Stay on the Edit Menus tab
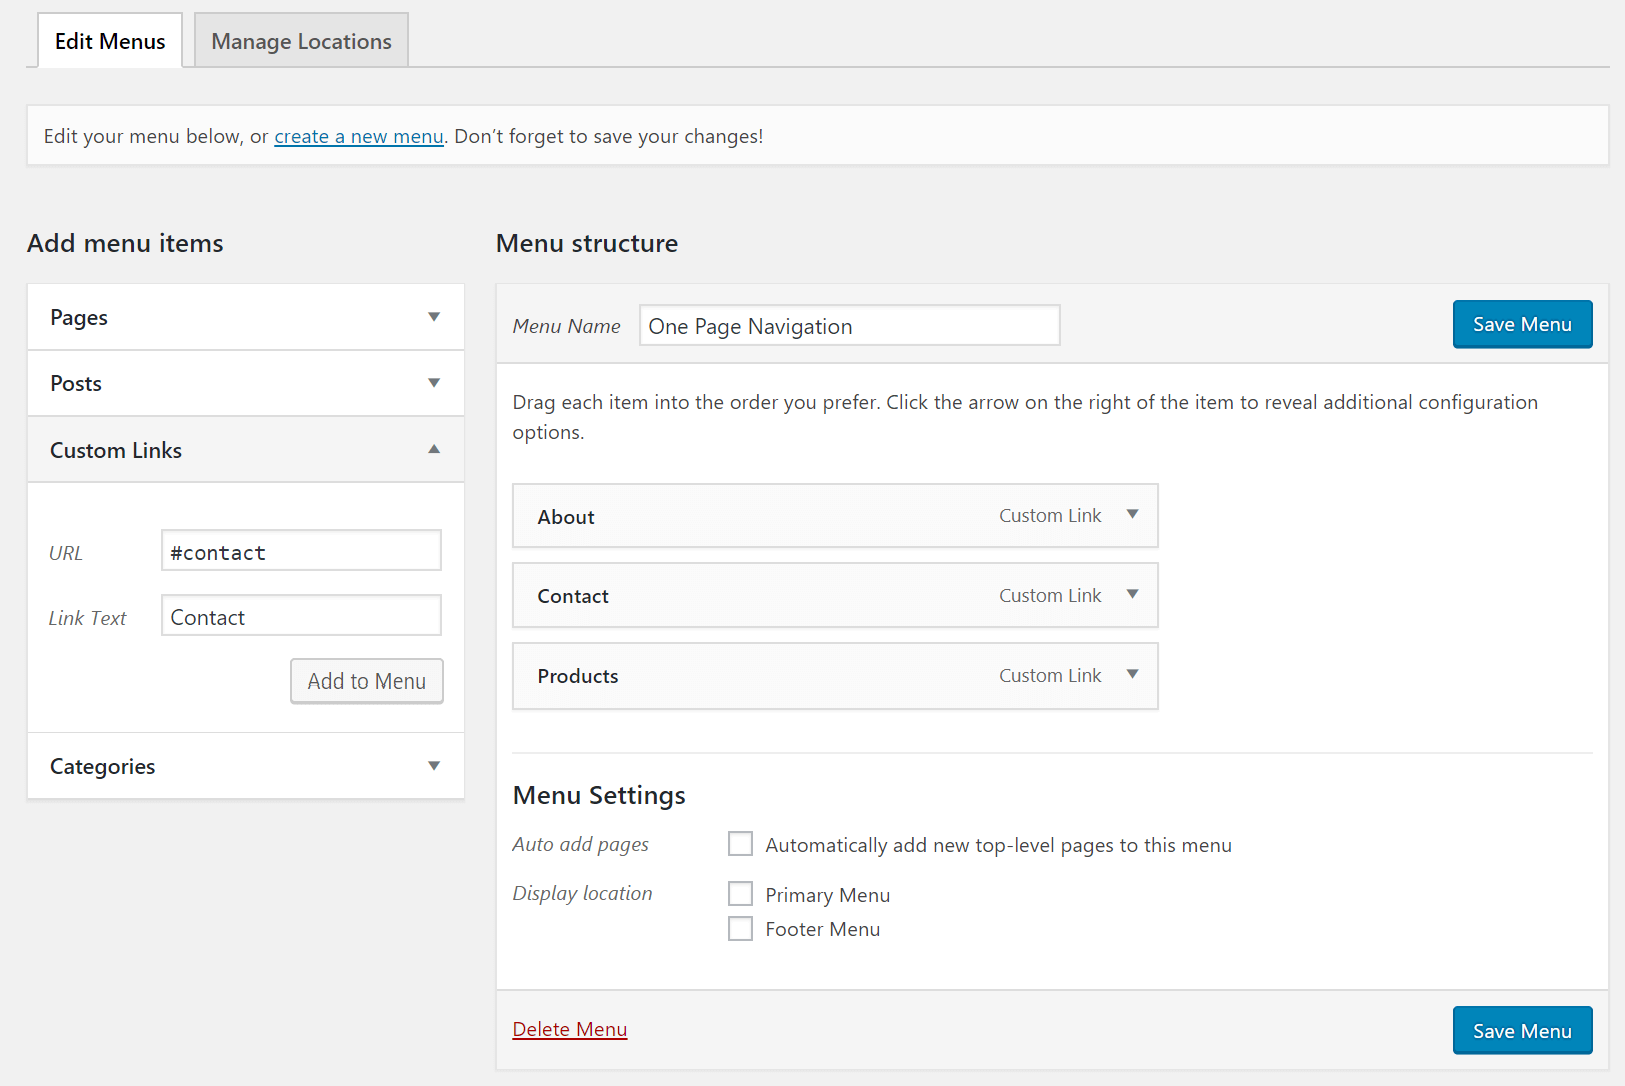Image resolution: width=1625 pixels, height=1086 pixels. pyautogui.click(x=109, y=40)
